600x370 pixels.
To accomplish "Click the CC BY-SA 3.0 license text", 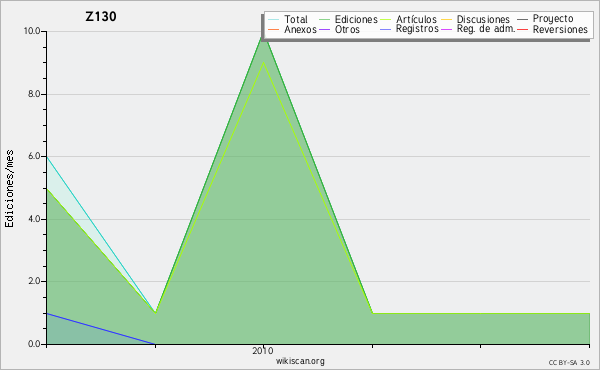I will tap(569, 363).
